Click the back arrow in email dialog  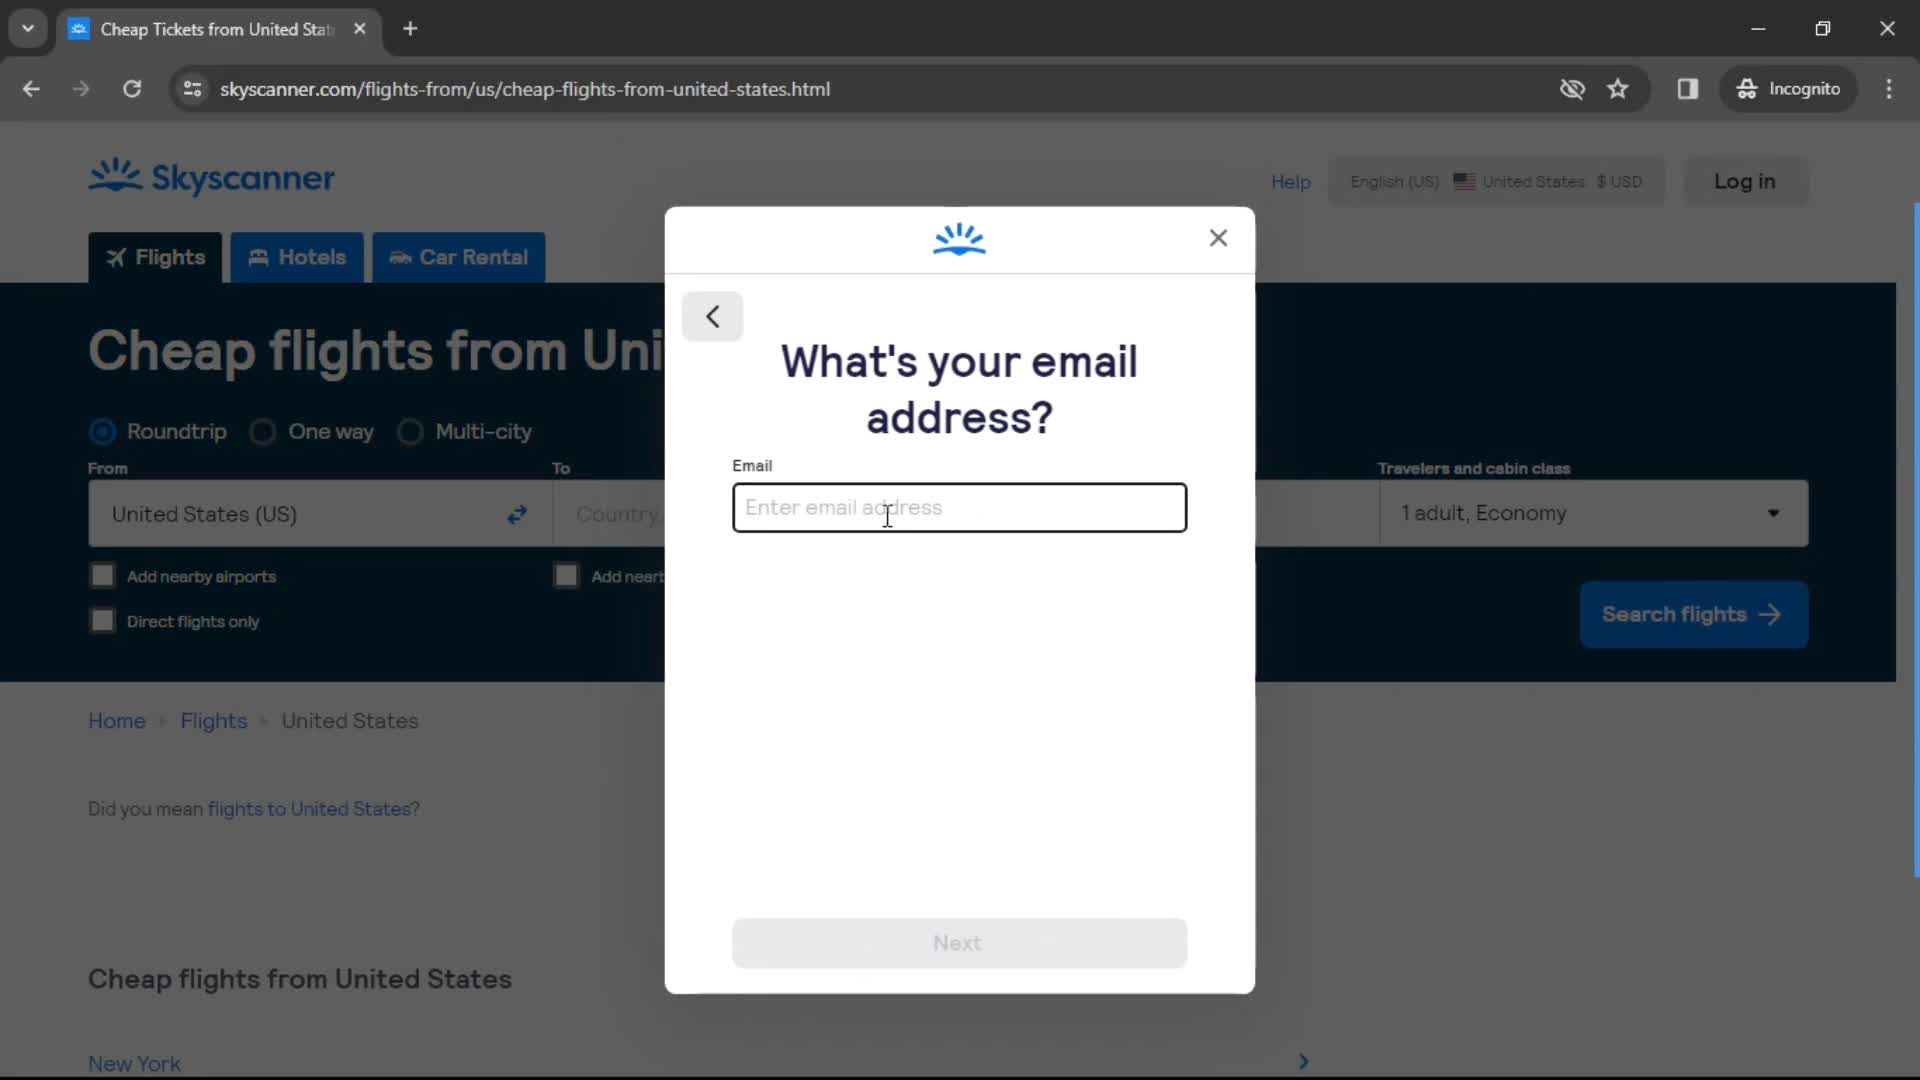[x=711, y=316]
